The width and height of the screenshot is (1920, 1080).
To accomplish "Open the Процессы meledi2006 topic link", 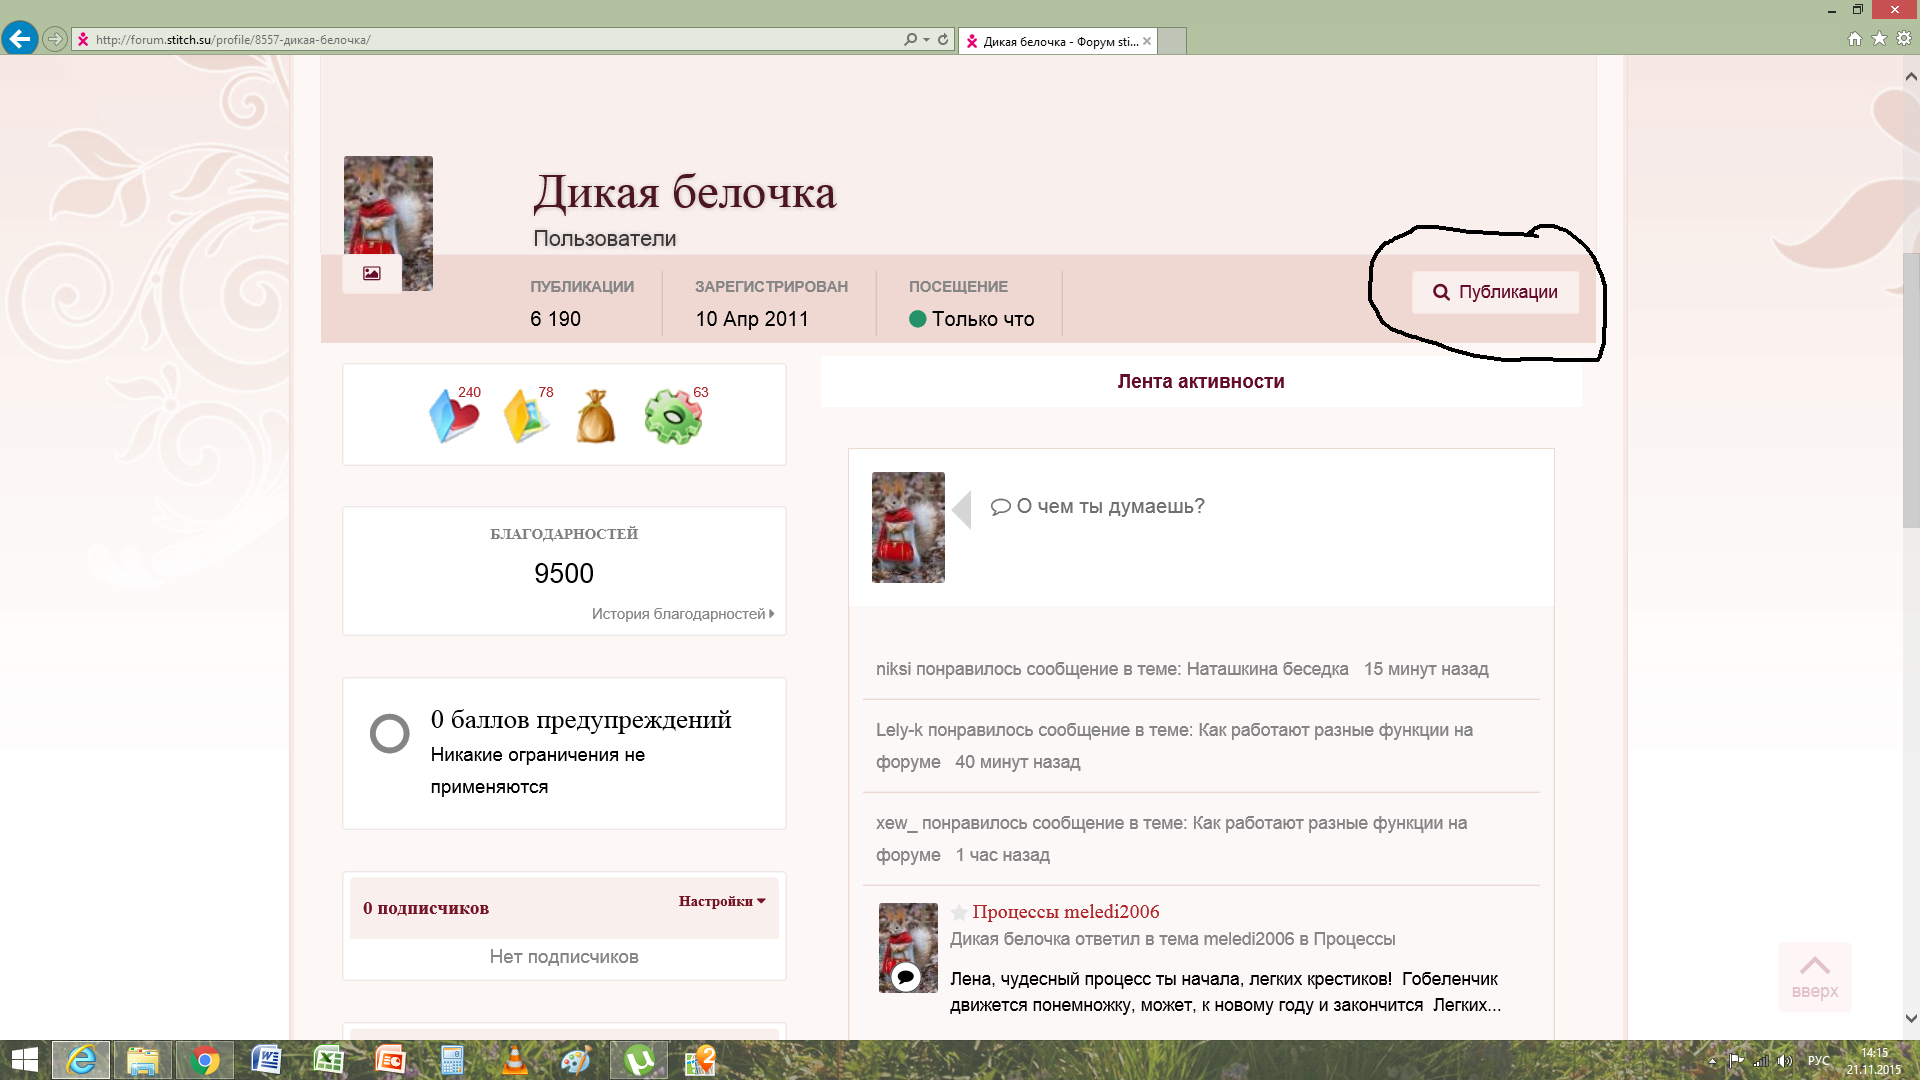I will [1065, 911].
